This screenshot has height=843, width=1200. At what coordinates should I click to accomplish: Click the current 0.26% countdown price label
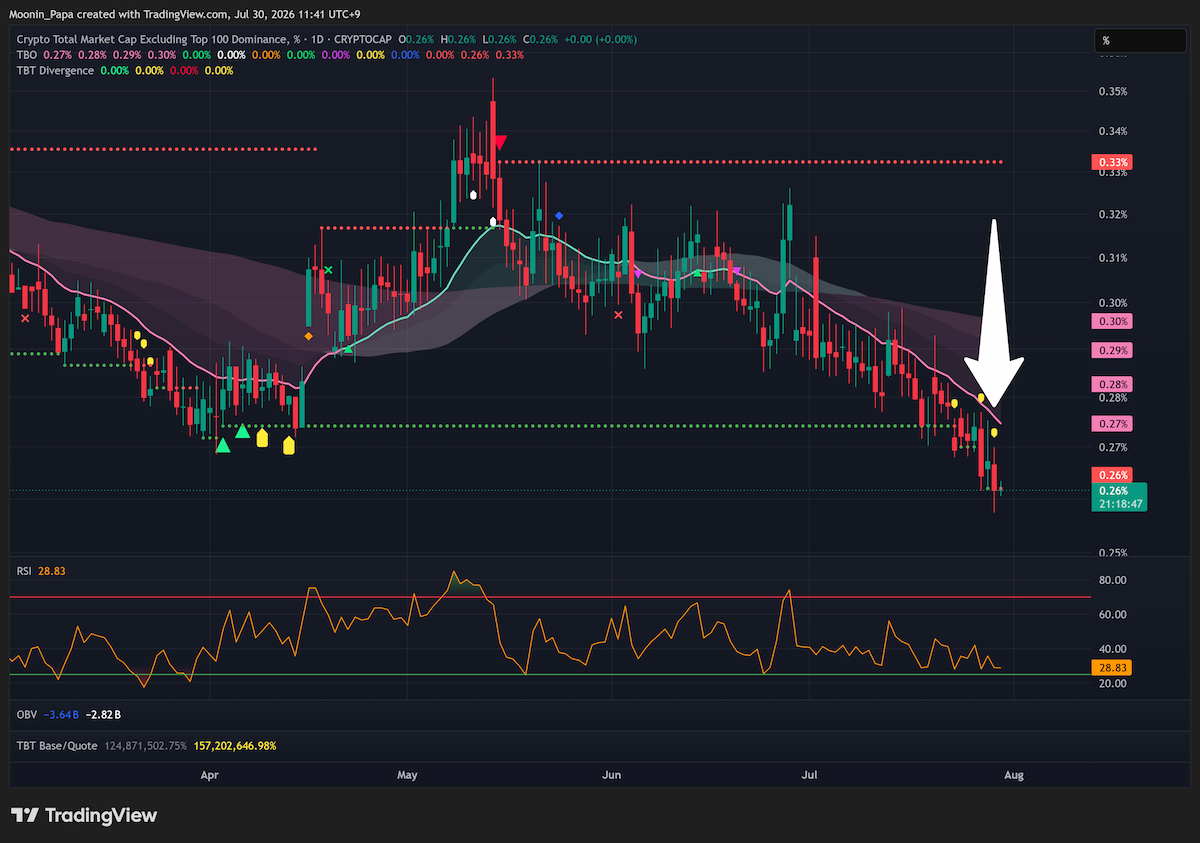click(1119, 498)
